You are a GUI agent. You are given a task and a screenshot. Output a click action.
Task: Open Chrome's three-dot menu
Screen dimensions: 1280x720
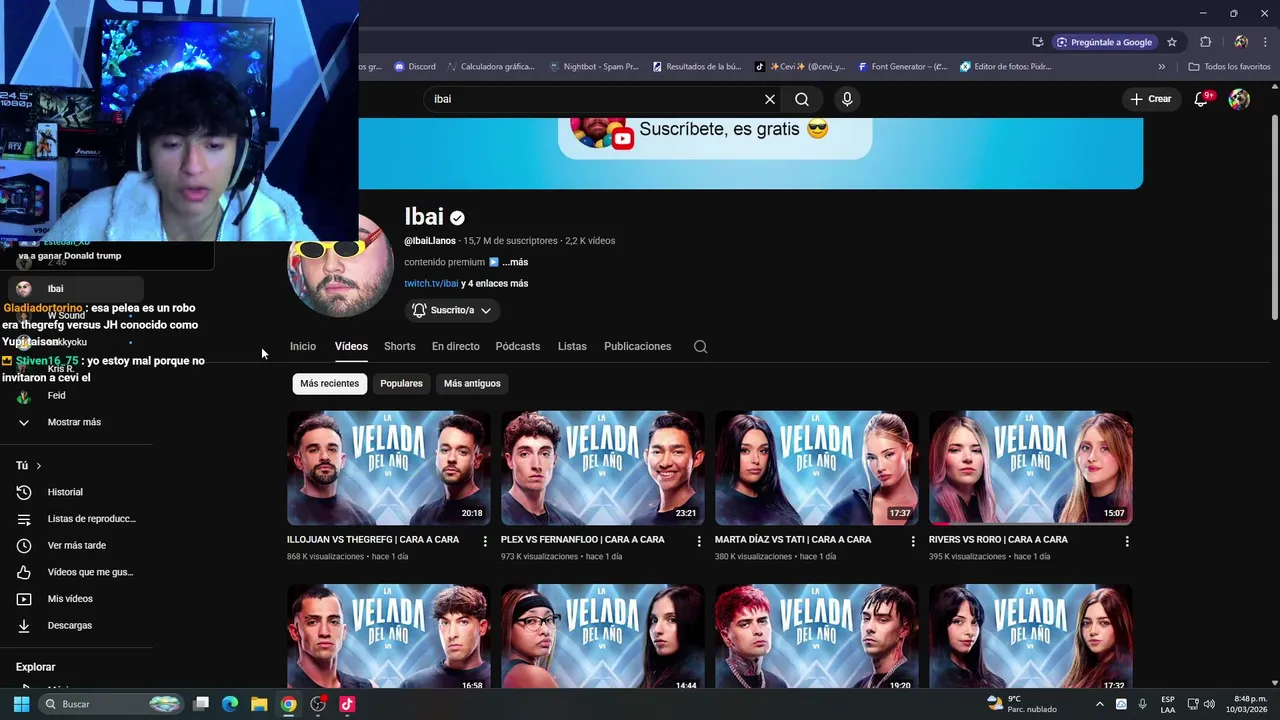click(1265, 42)
